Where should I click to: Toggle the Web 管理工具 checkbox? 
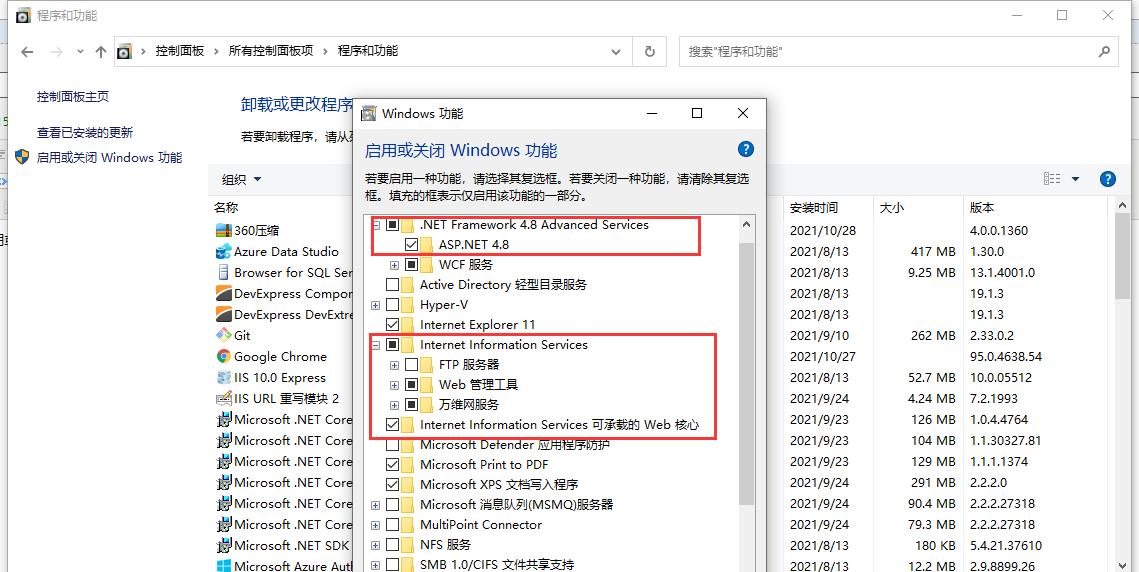click(411, 384)
